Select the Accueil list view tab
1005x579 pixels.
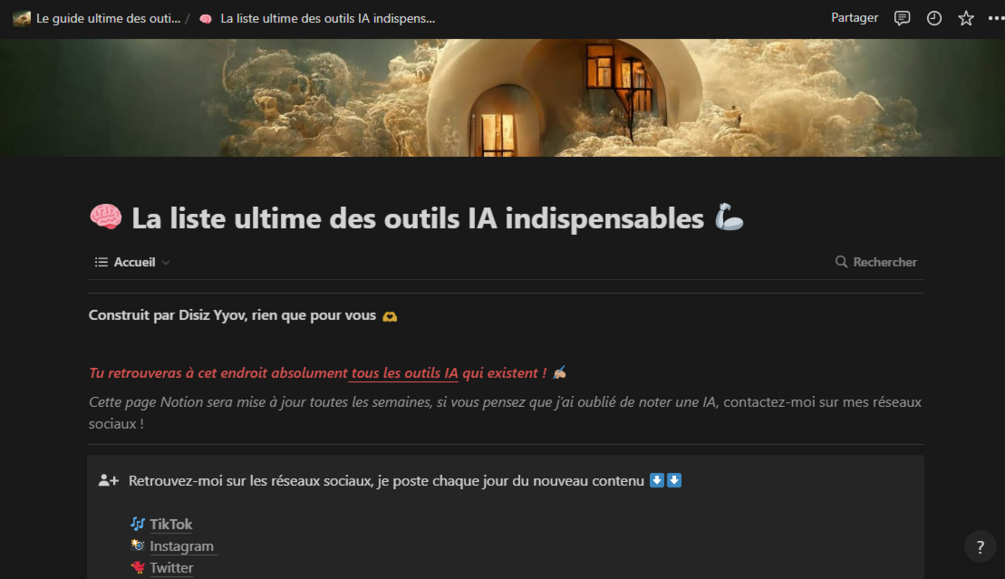coord(132,262)
